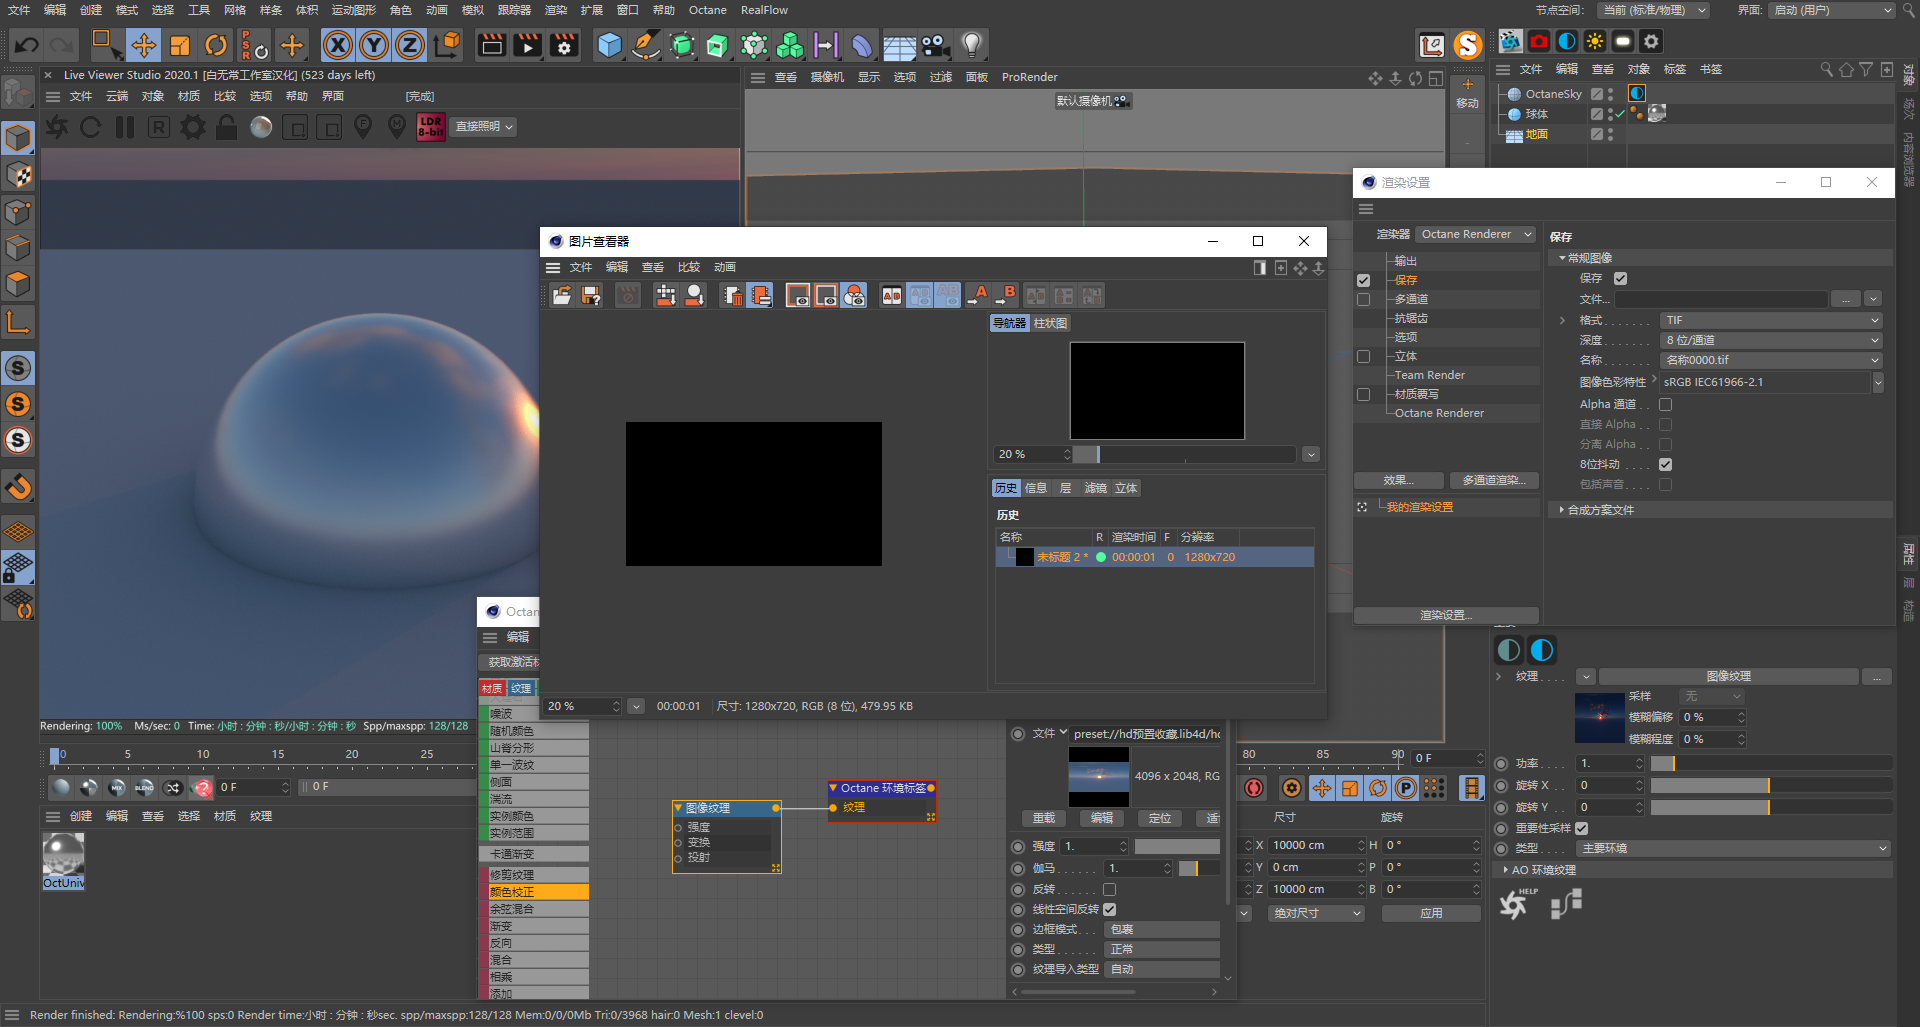Open the 直接照明 kernel dropdown
The height and width of the screenshot is (1027, 1920).
pyautogui.click(x=484, y=127)
